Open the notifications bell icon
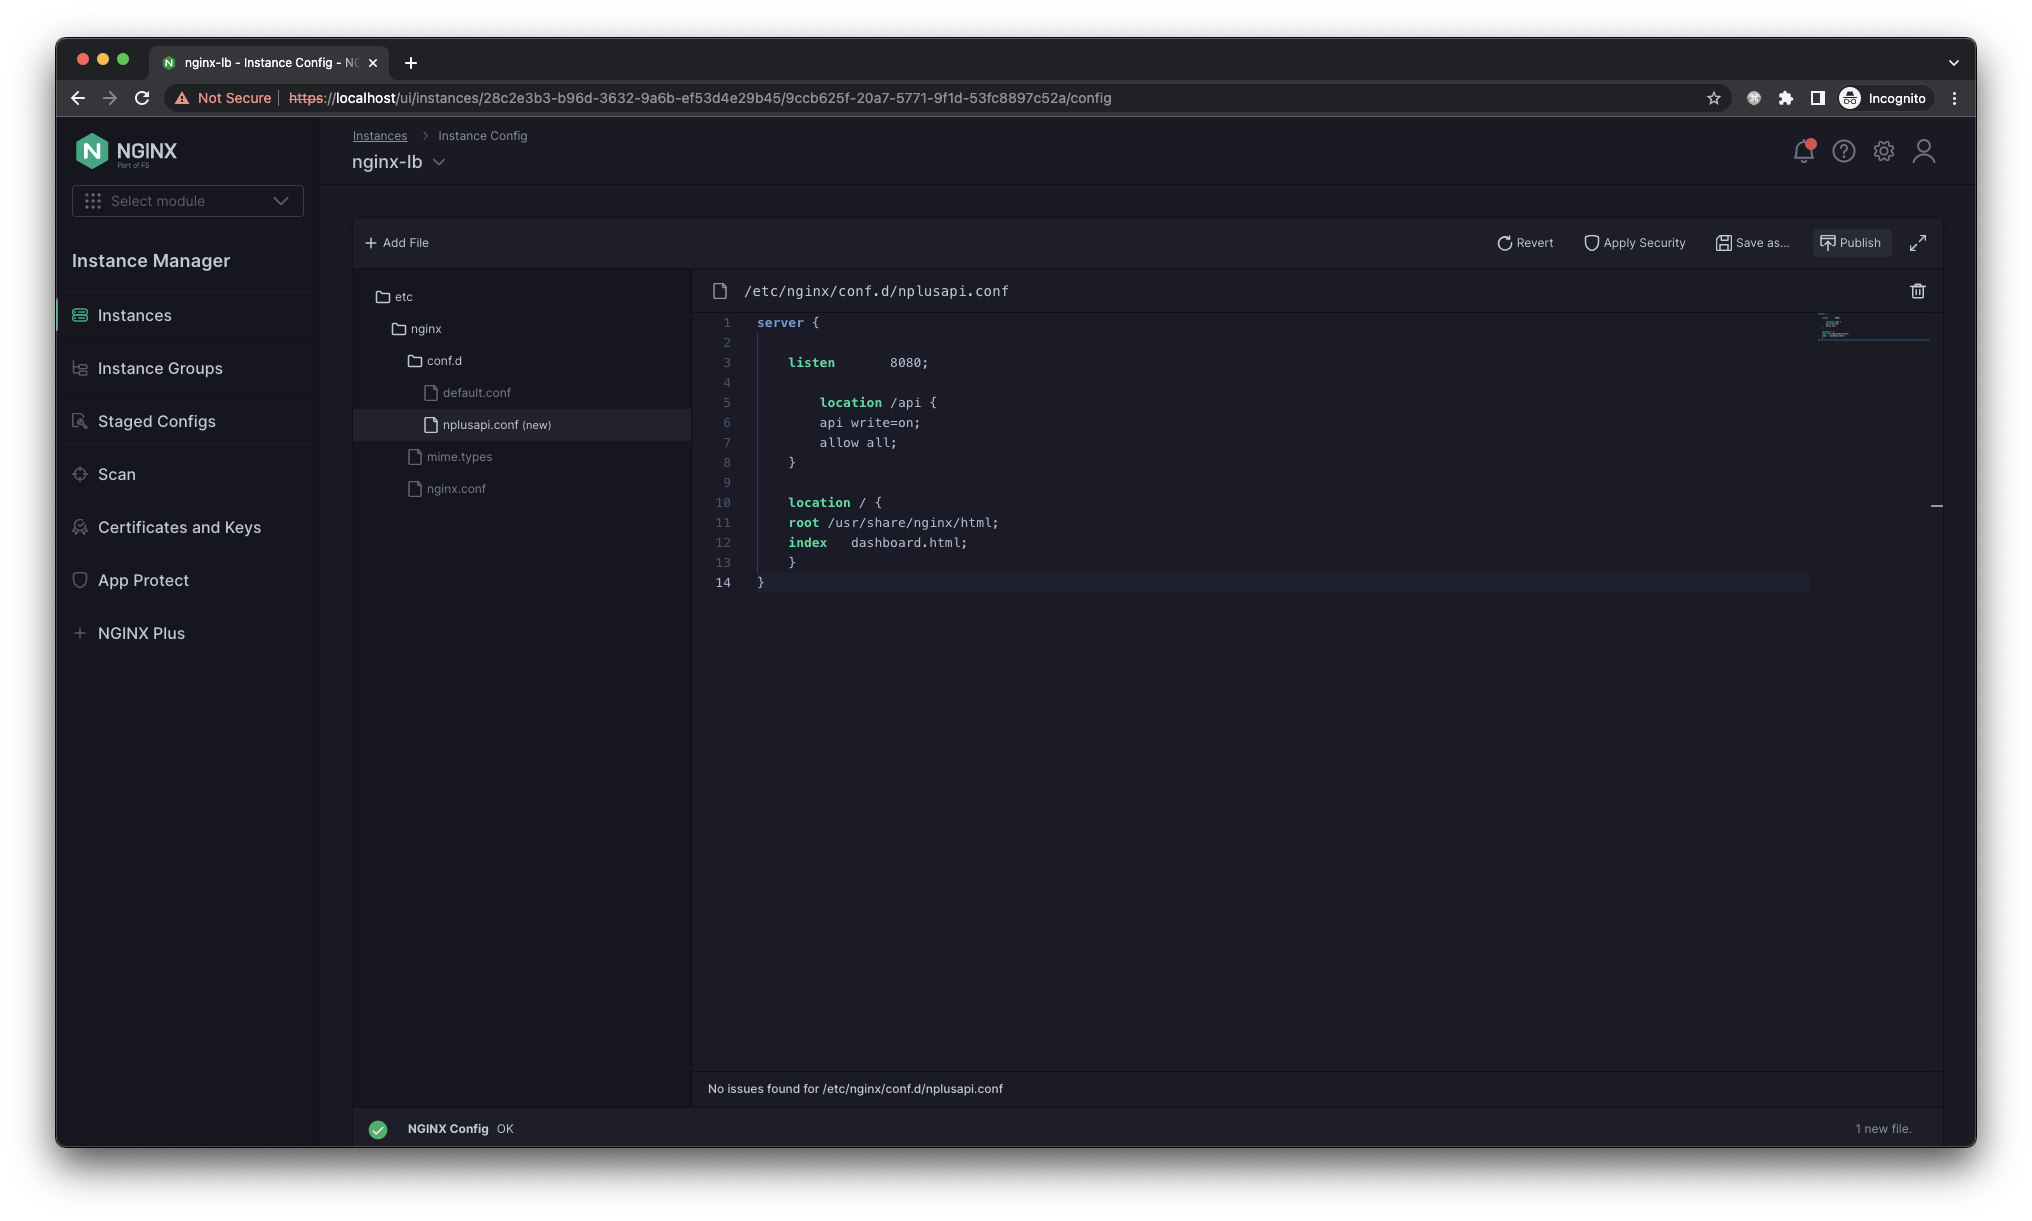 [1803, 151]
